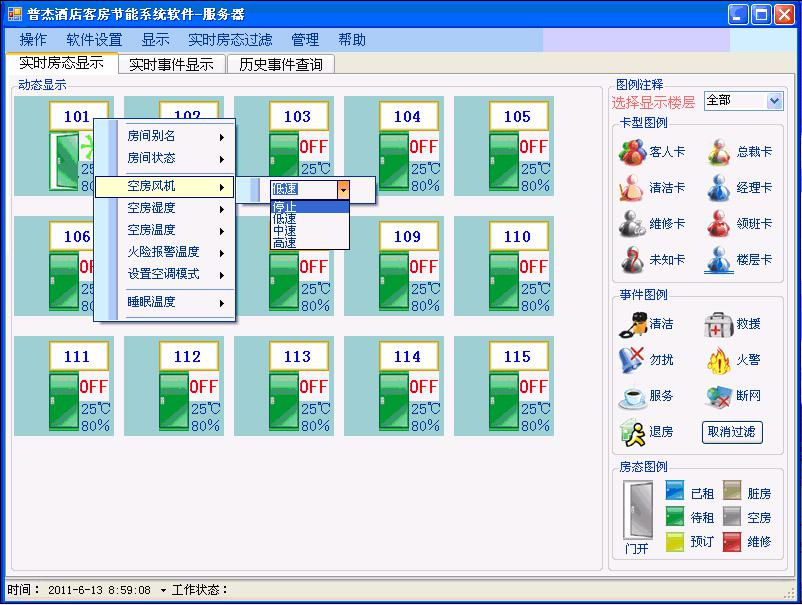This screenshot has height=605, width=802.
Task: Select the 维修卡 maintenance card icon
Action: (632, 224)
